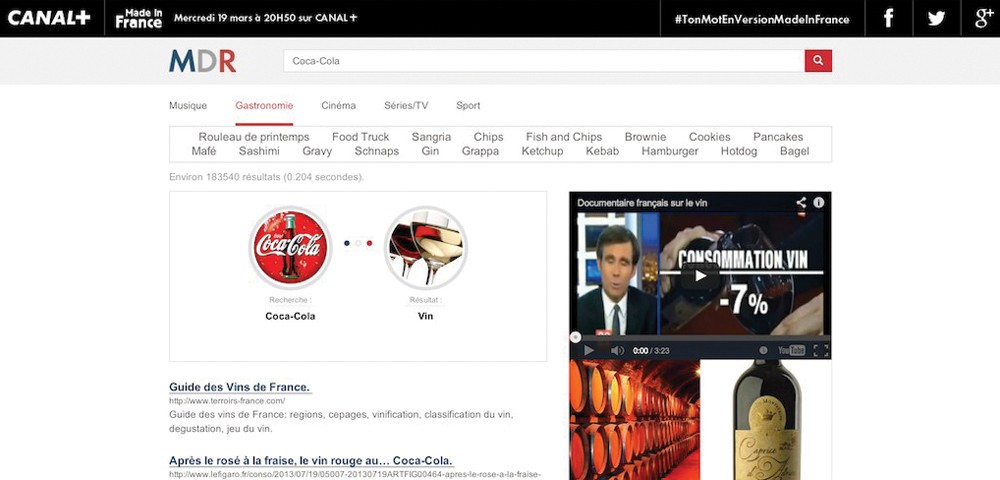
Task: Open the YouTube logo link in player
Action: pos(791,351)
